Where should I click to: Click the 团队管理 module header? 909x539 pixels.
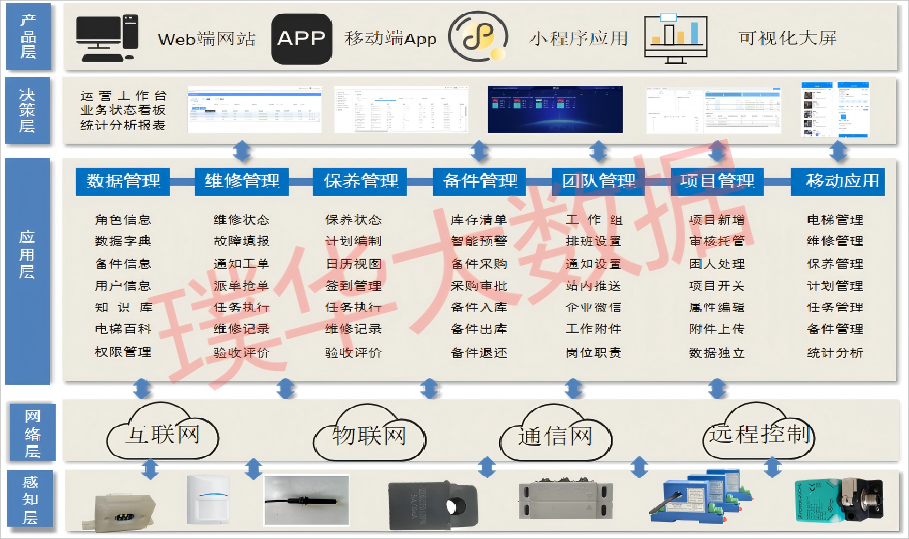(598, 181)
